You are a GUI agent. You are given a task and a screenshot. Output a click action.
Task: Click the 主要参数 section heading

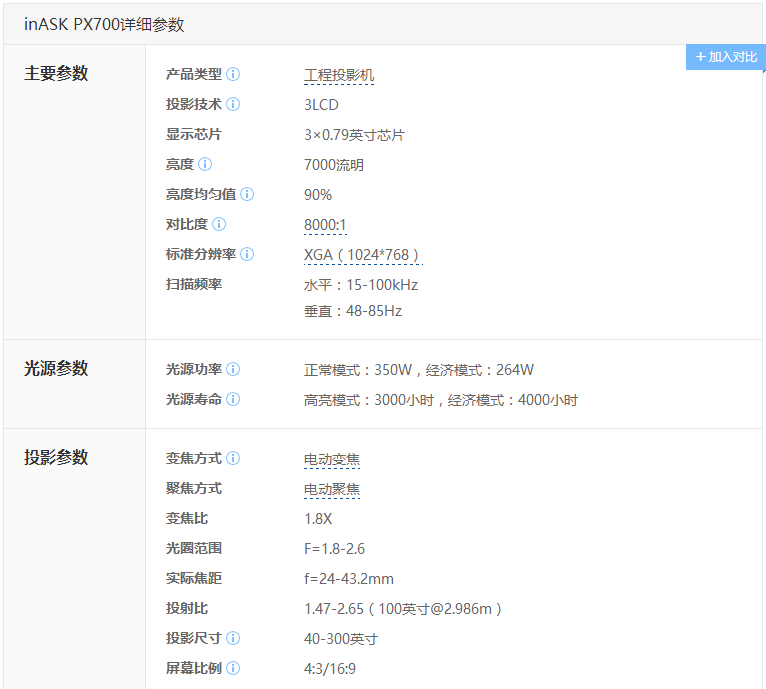click(x=56, y=73)
